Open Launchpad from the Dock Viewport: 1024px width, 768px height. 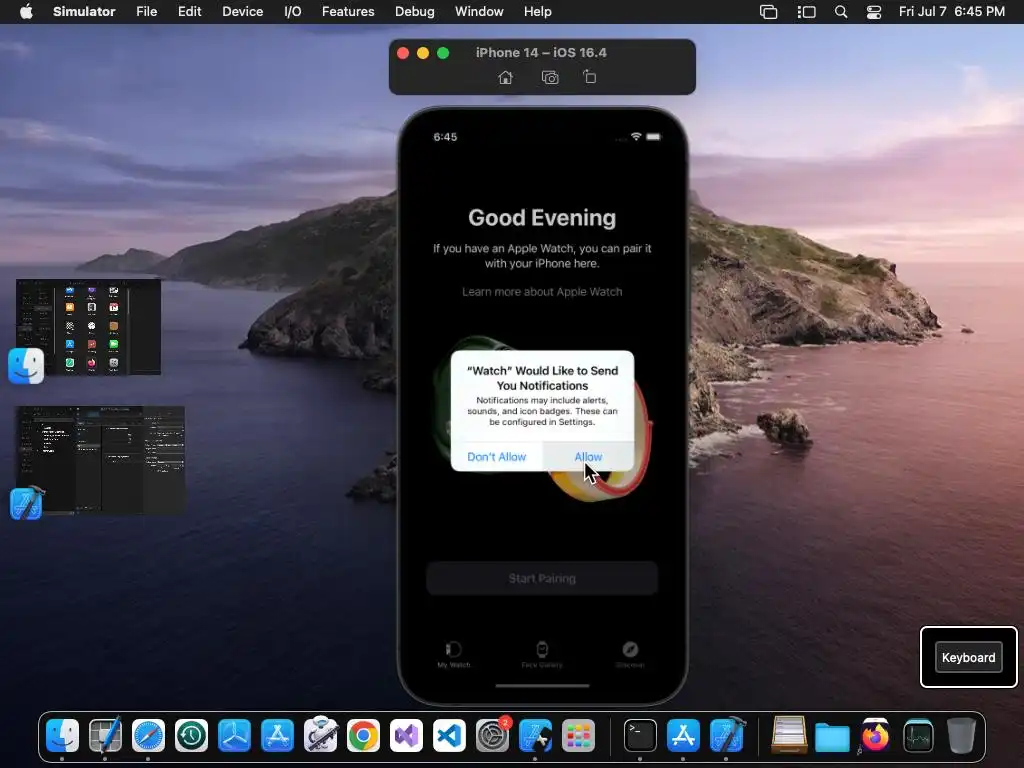(579, 737)
